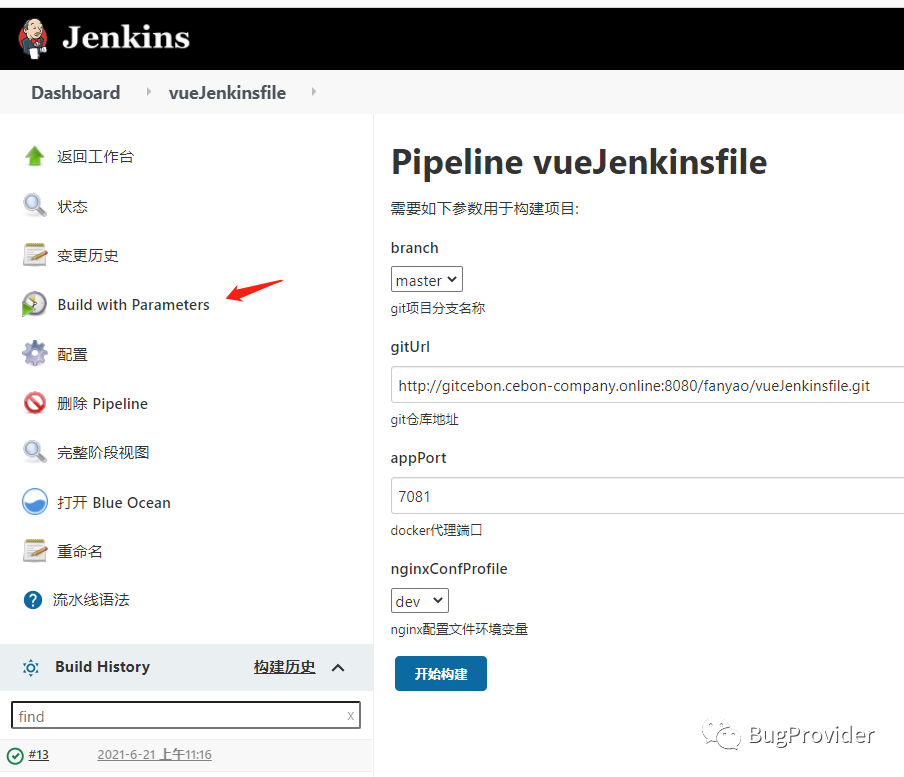Click the green up-arrow 返回工作台 icon

pos(35,156)
